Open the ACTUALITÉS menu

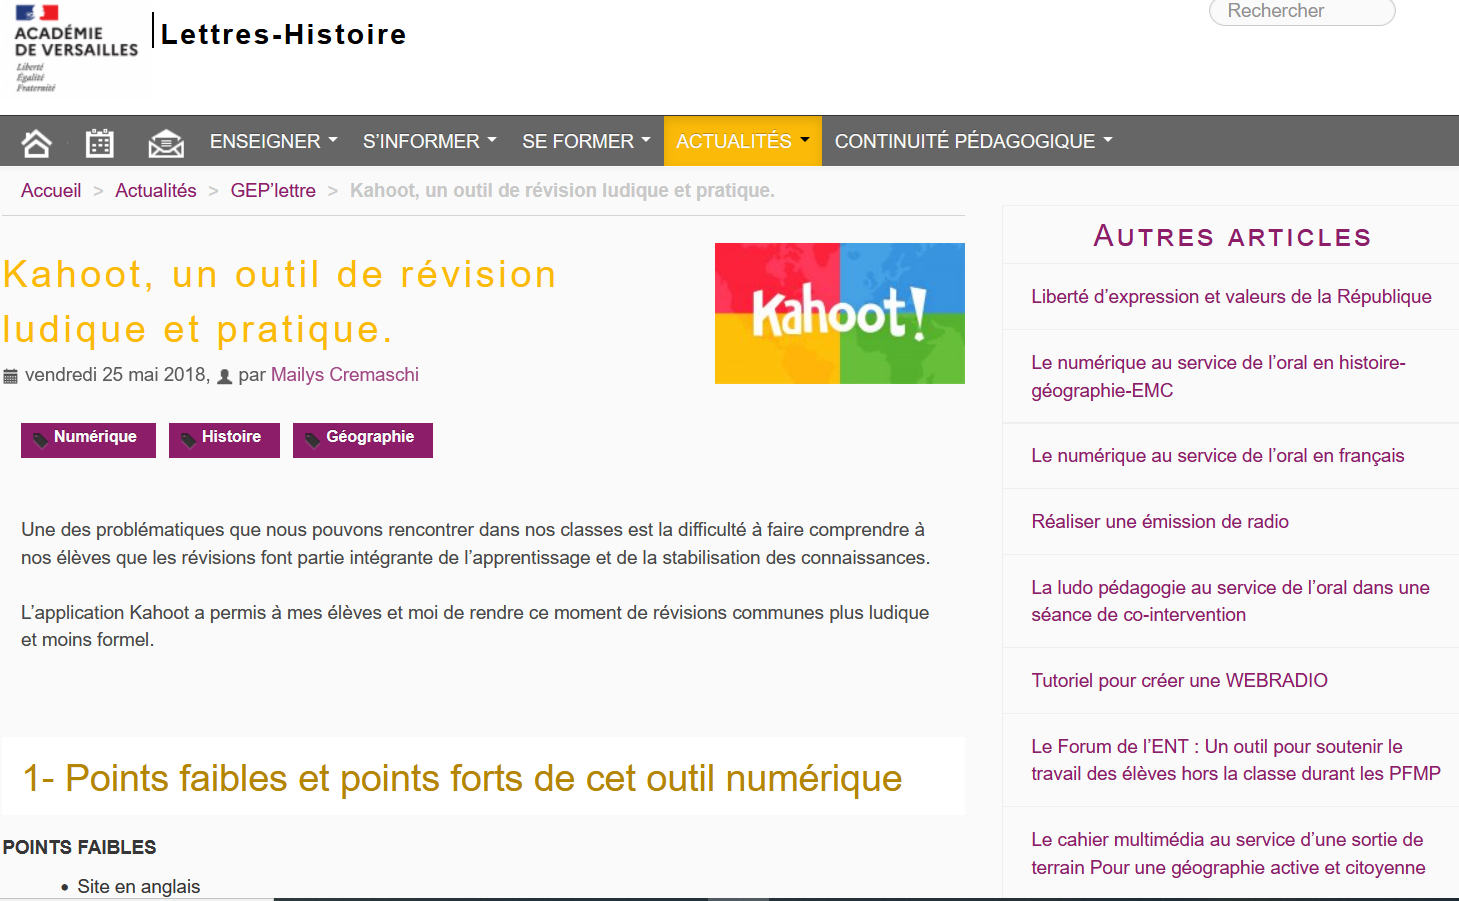tap(742, 141)
